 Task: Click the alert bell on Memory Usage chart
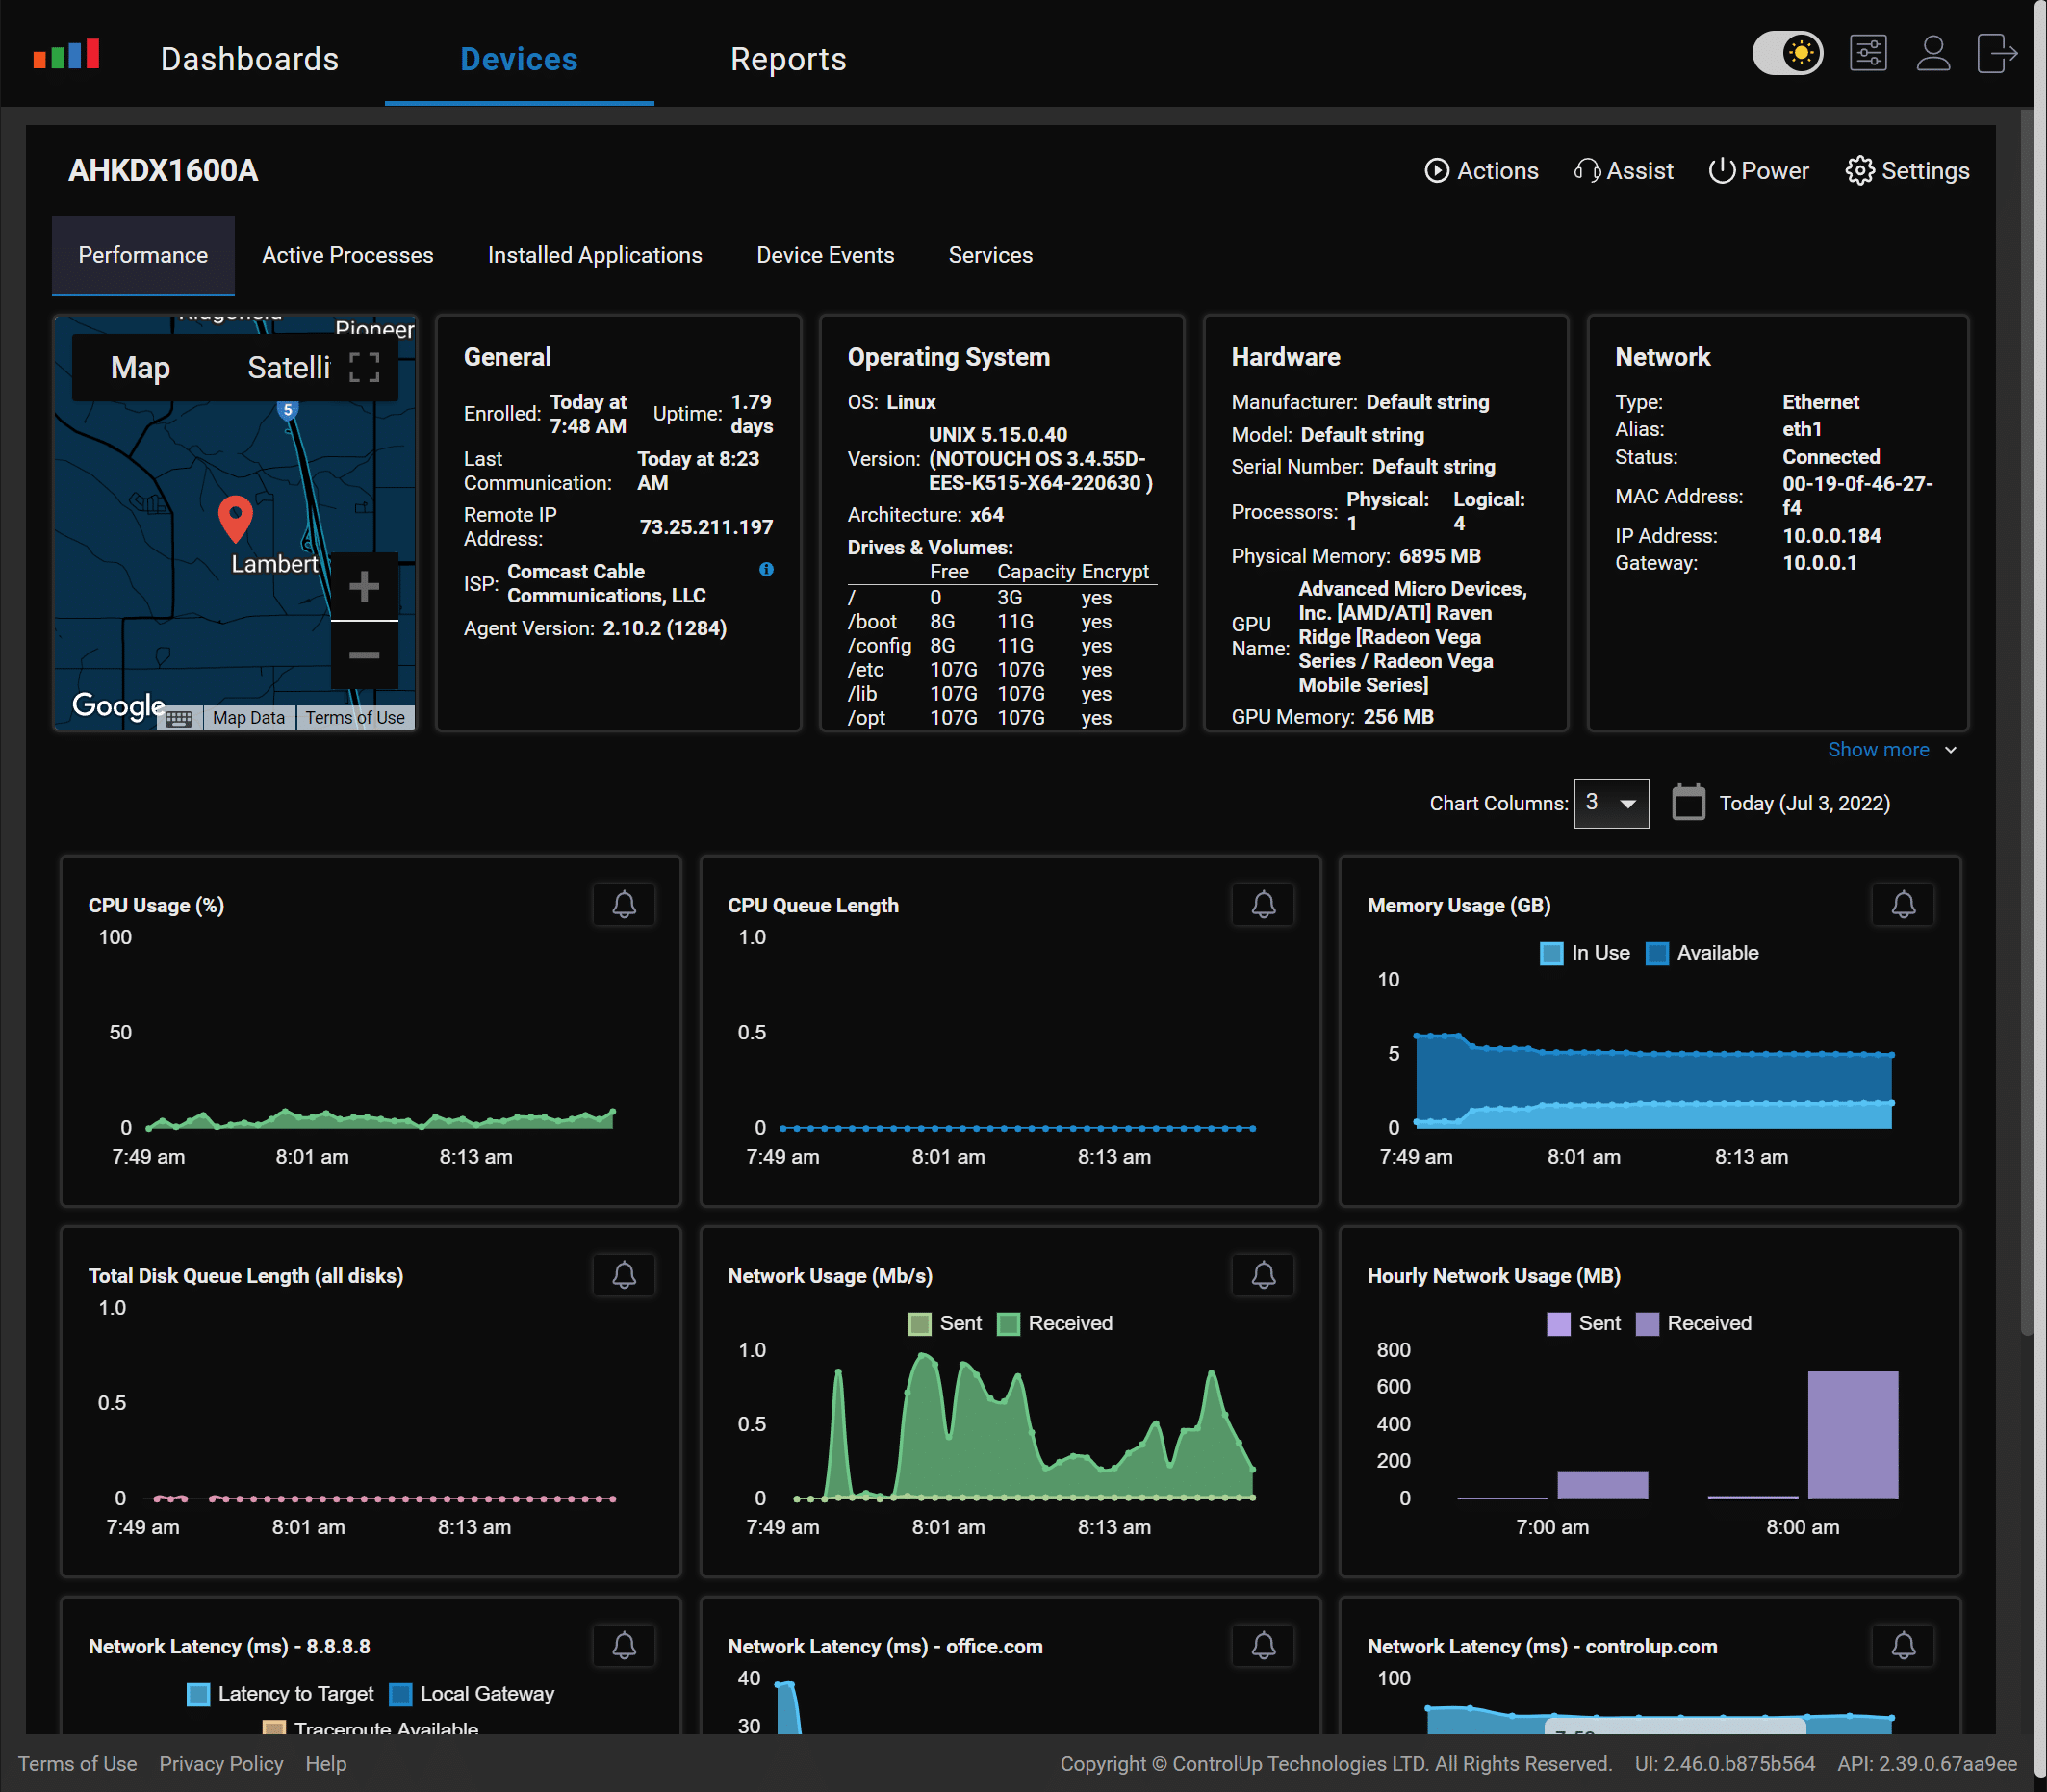pos(1905,904)
